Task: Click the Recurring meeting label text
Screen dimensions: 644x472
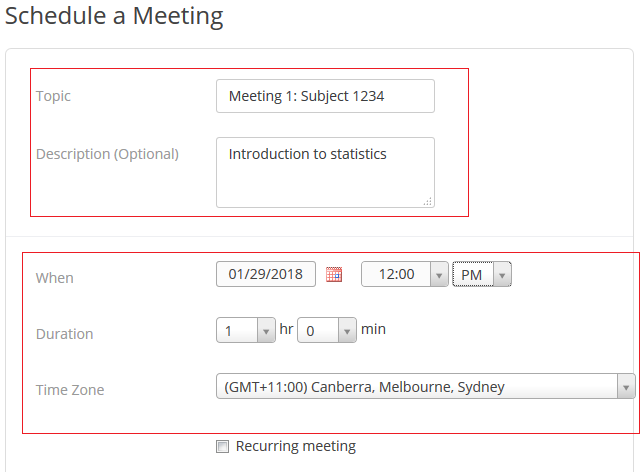Action: [295, 446]
